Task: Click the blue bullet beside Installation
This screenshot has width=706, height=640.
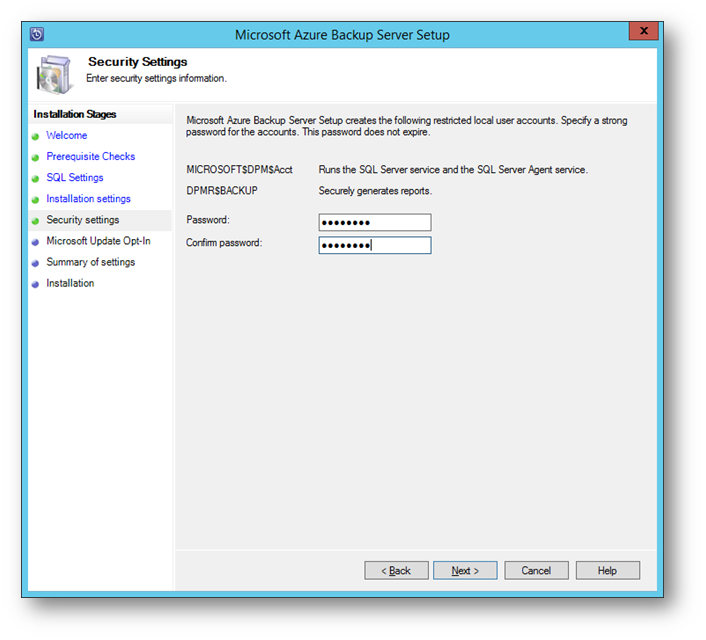Action: [x=36, y=285]
